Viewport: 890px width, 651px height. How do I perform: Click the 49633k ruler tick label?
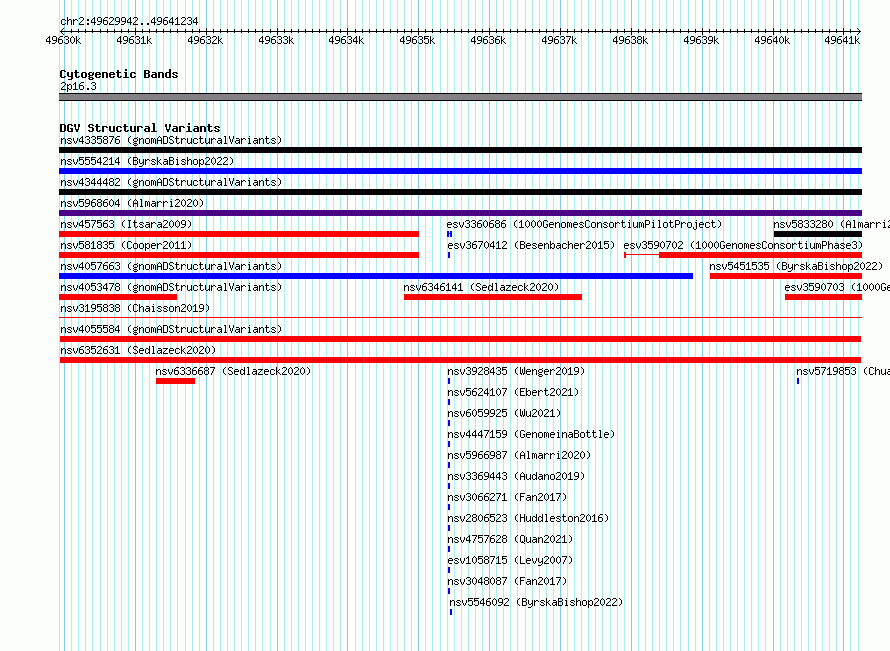tap(276, 40)
